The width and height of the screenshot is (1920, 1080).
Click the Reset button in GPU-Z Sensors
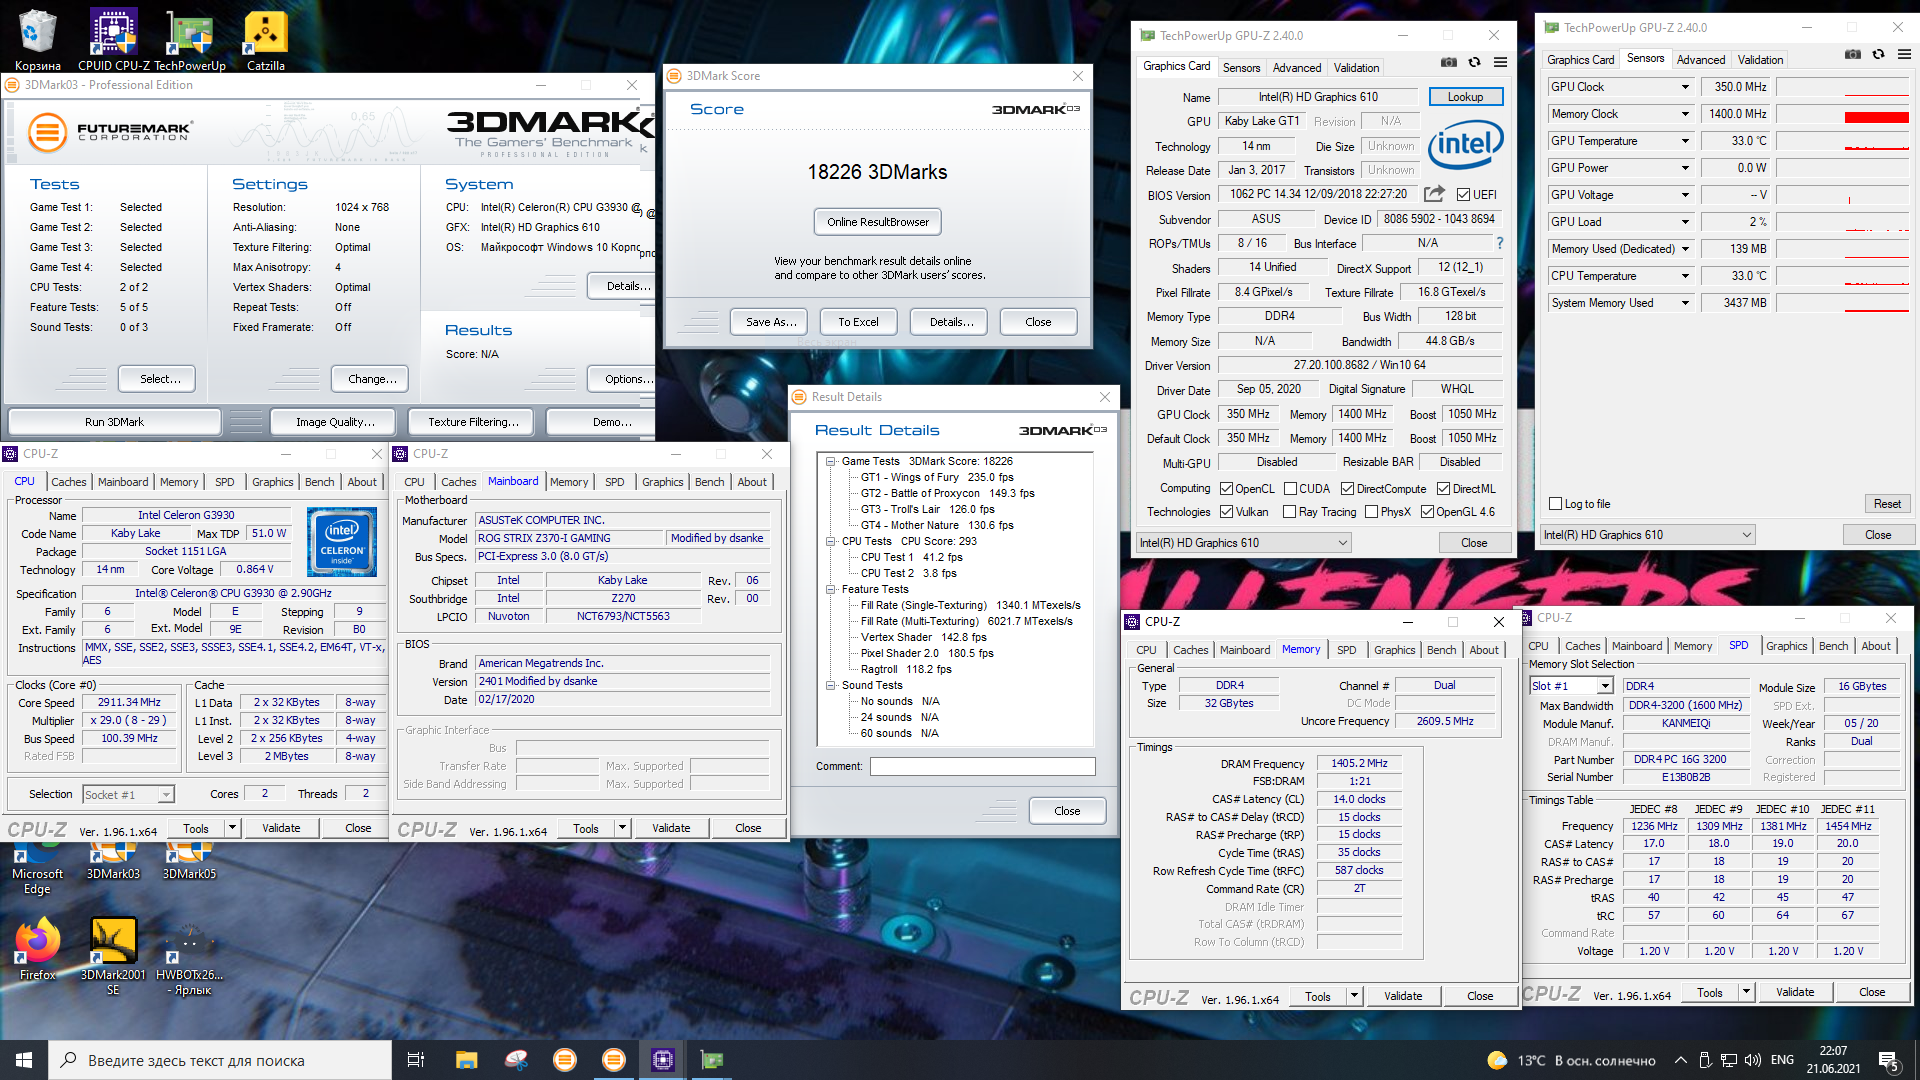tap(1887, 504)
